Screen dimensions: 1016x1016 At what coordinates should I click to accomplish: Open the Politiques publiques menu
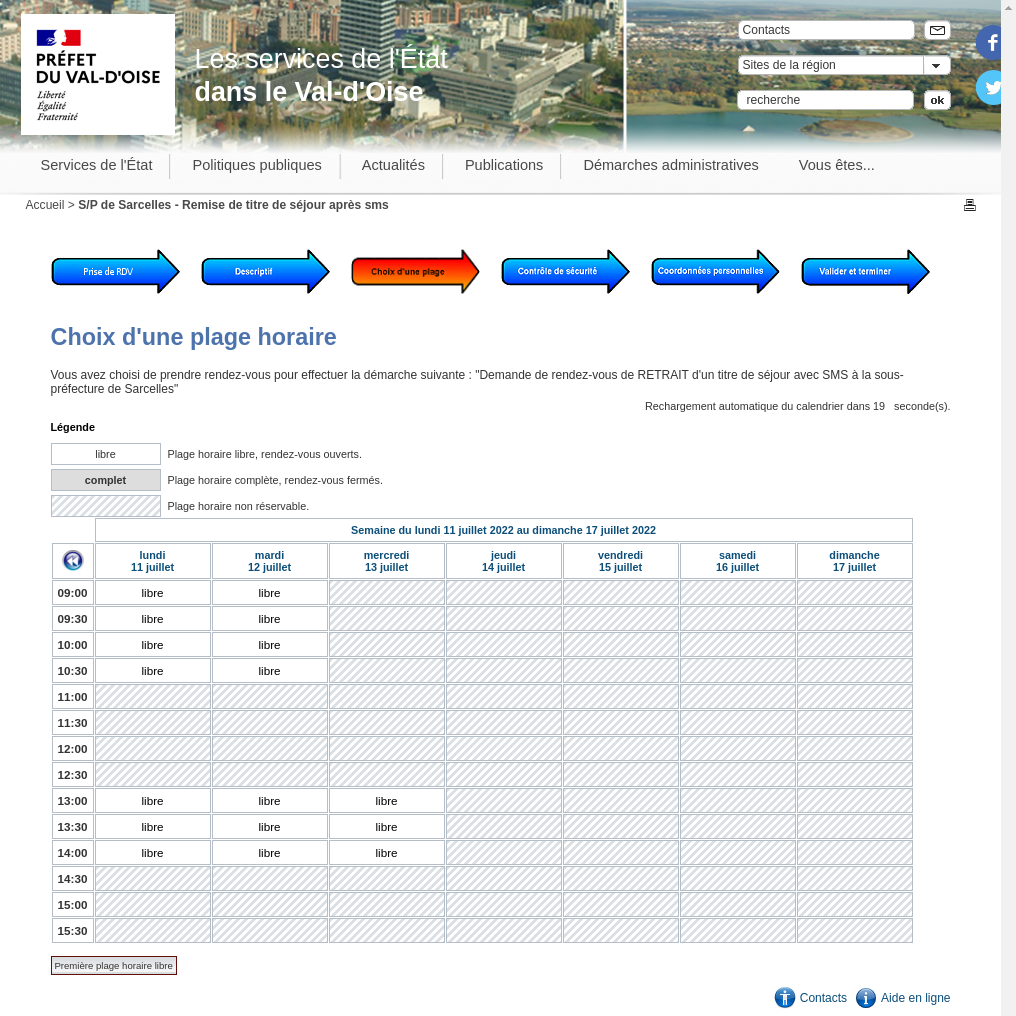coord(257,165)
